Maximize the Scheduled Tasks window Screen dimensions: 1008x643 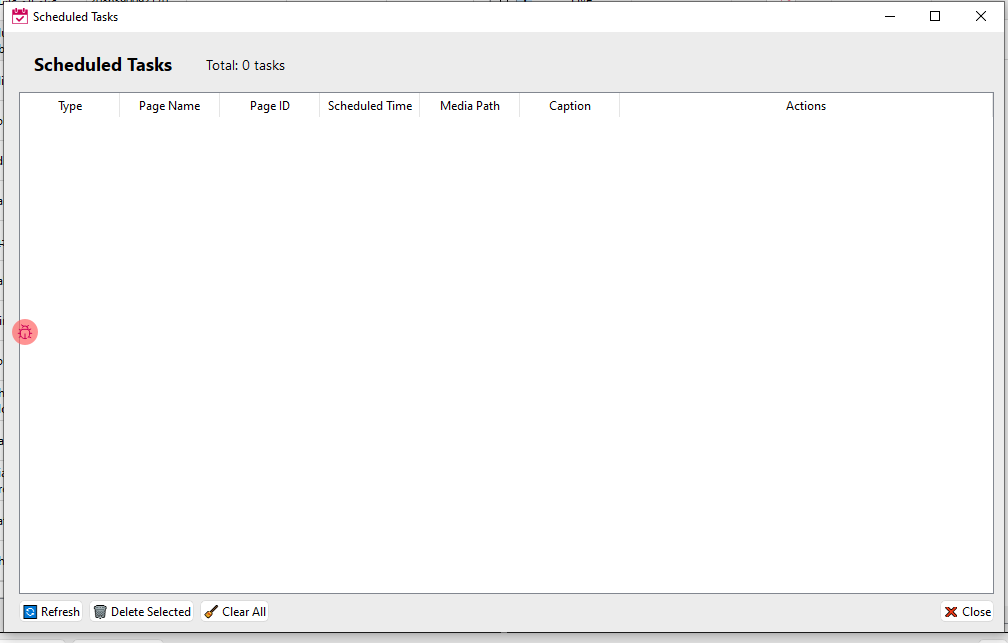tap(935, 16)
